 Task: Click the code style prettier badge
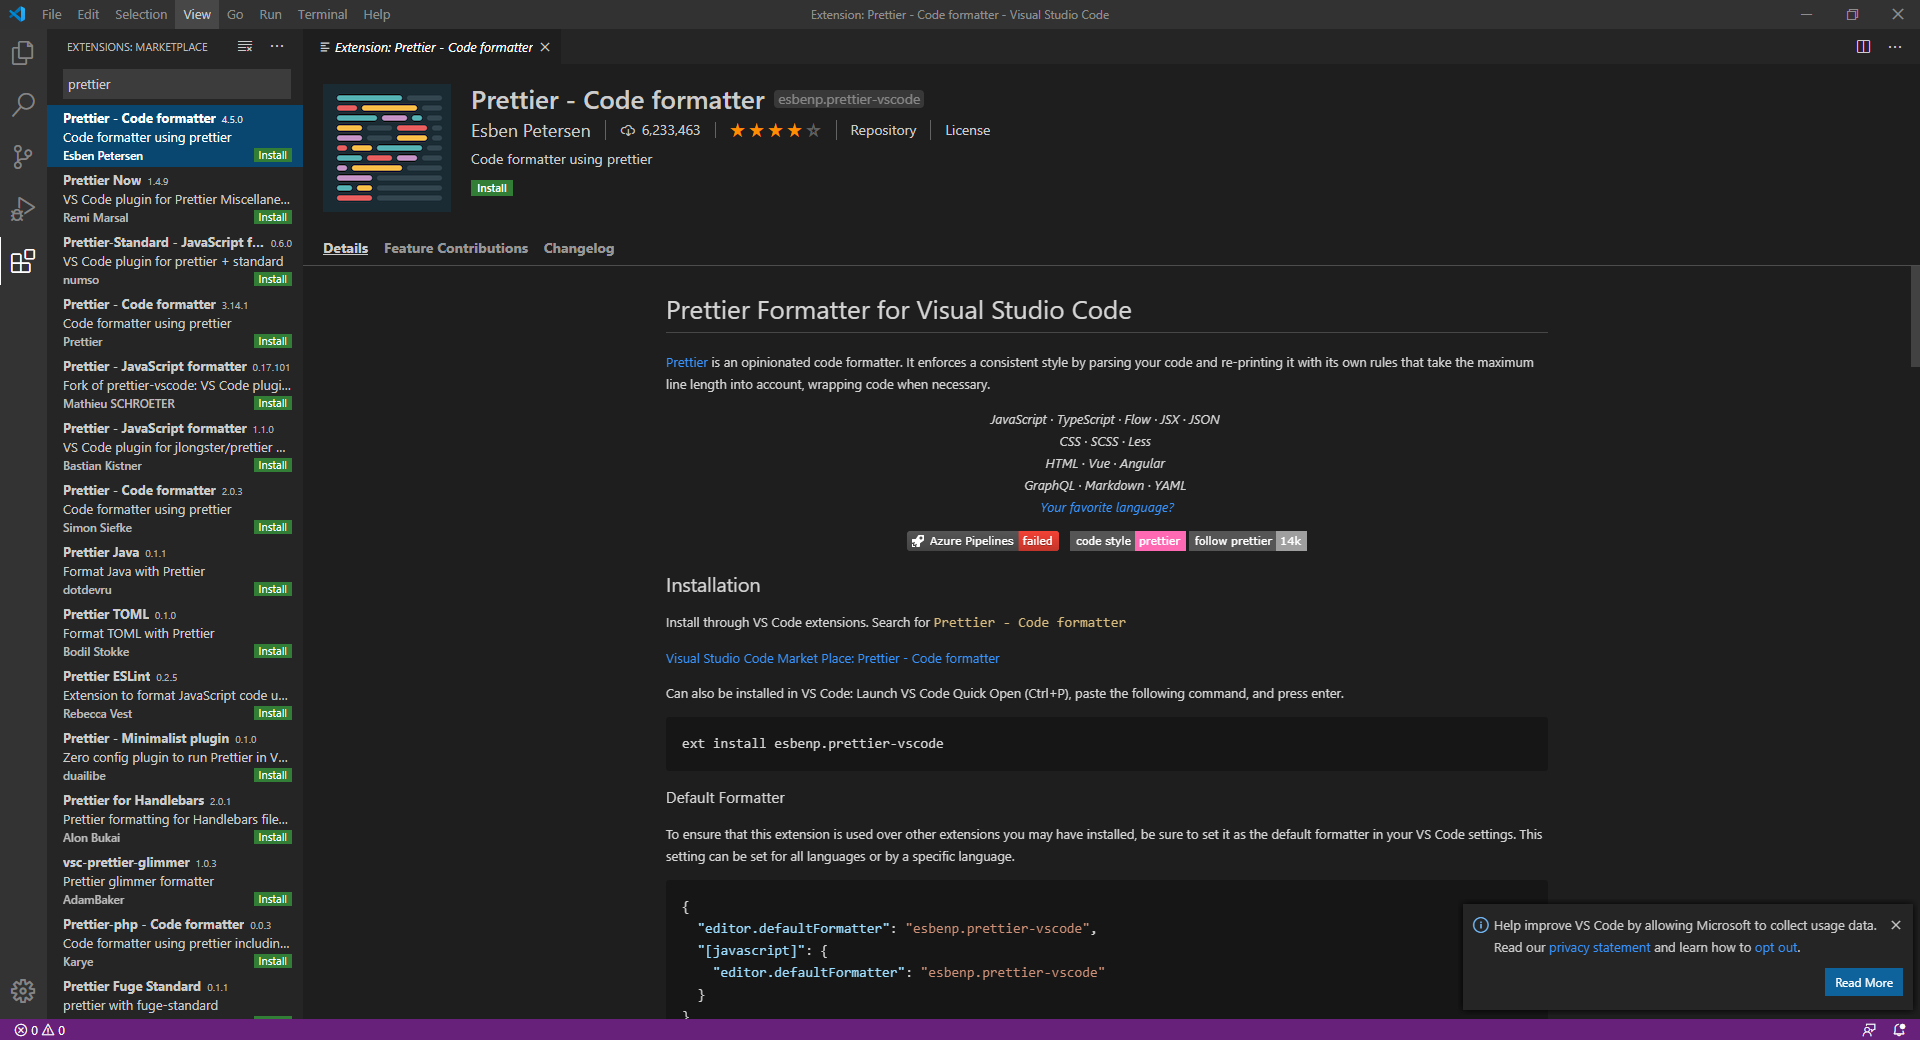(1127, 541)
